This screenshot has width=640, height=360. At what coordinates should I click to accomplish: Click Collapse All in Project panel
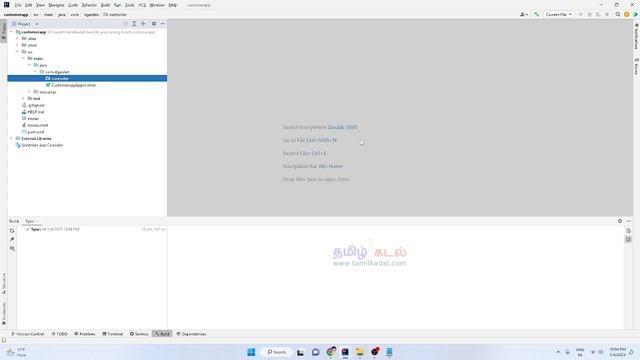click(143, 24)
